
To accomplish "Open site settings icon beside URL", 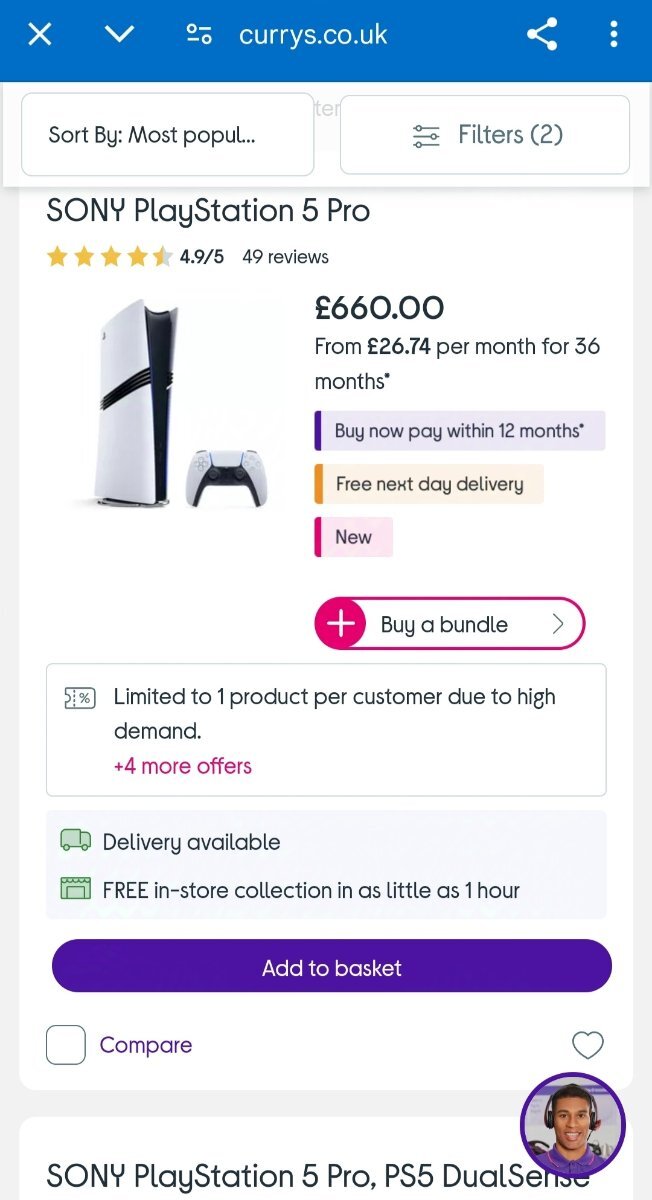I will [x=199, y=35].
